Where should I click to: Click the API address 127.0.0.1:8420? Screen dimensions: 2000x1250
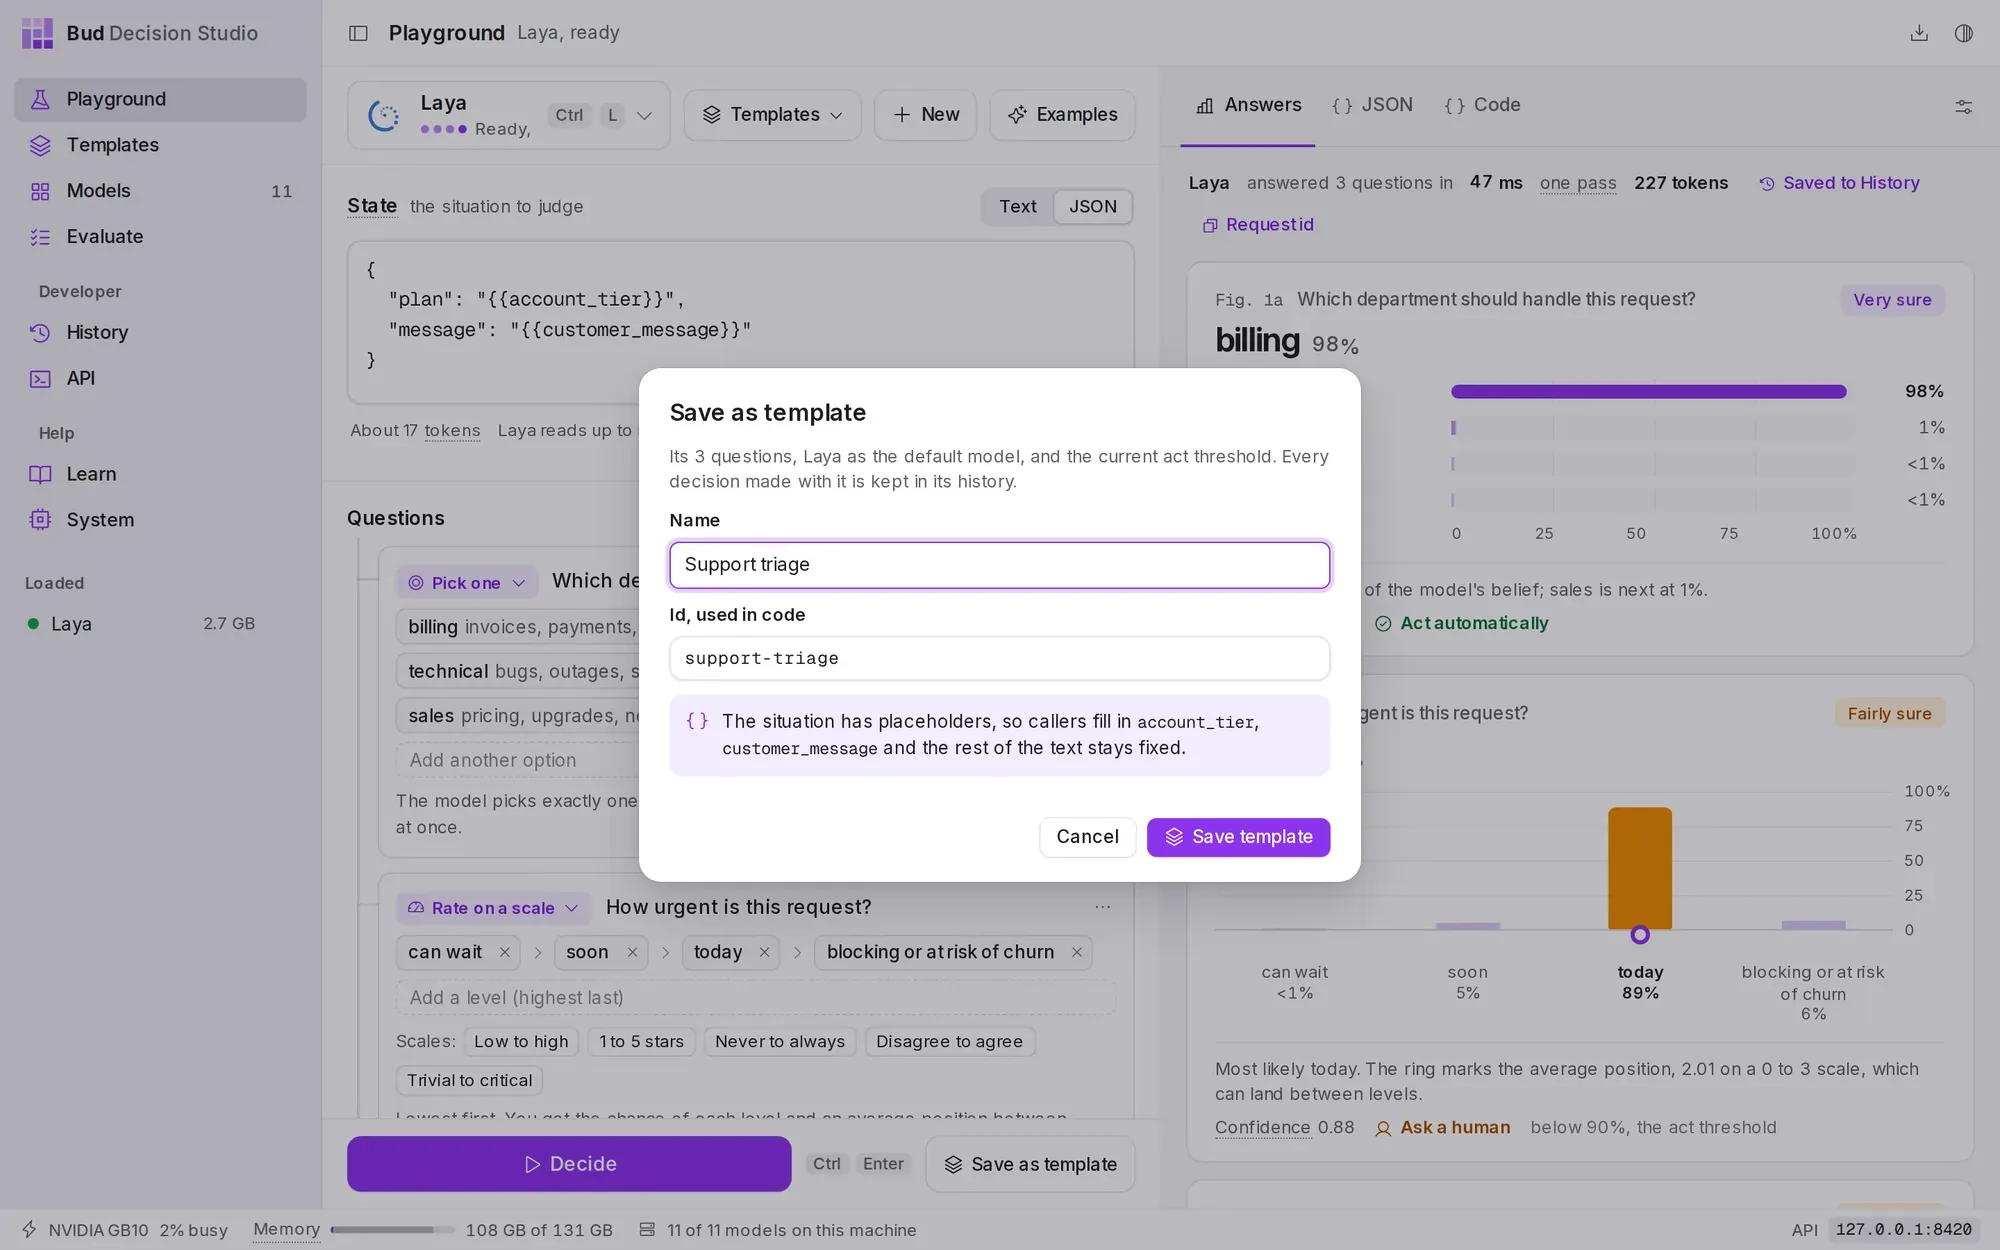point(1903,1230)
